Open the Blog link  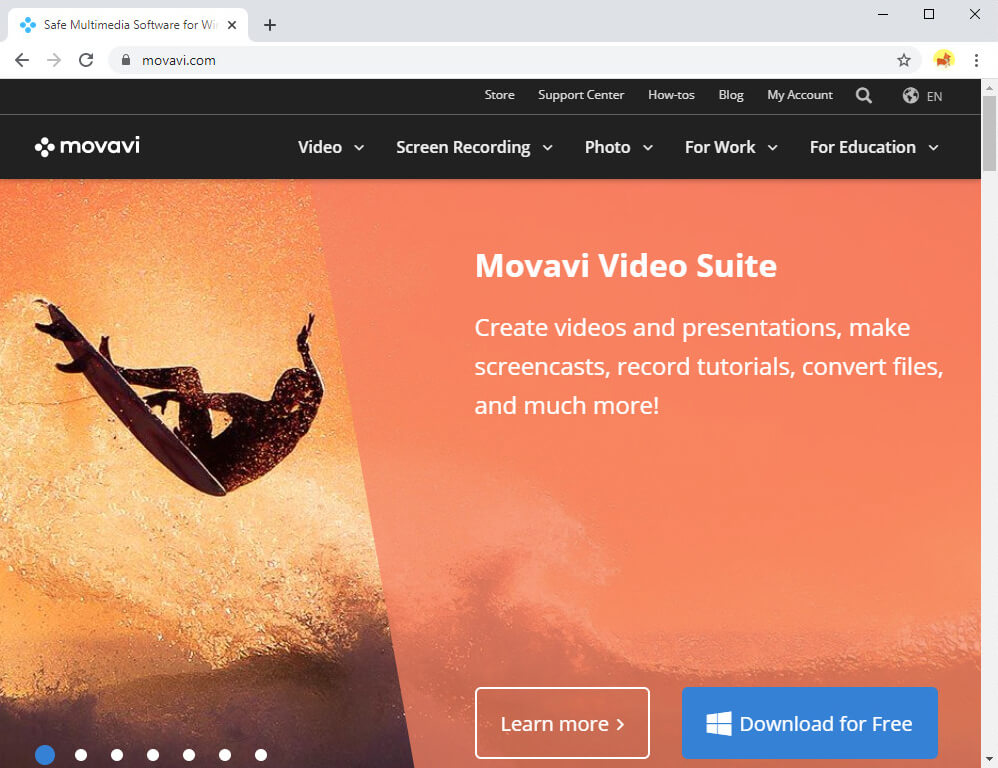[x=731, y=95]
